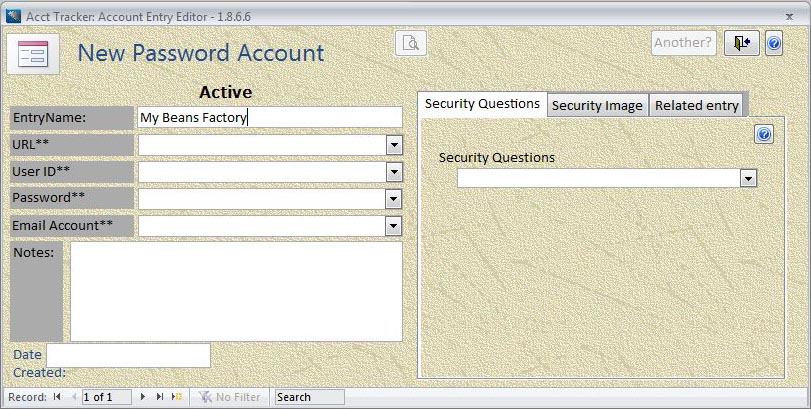The image size is (811, 409).
Task: Click the exit door icon button
Action: coord(742,42)
